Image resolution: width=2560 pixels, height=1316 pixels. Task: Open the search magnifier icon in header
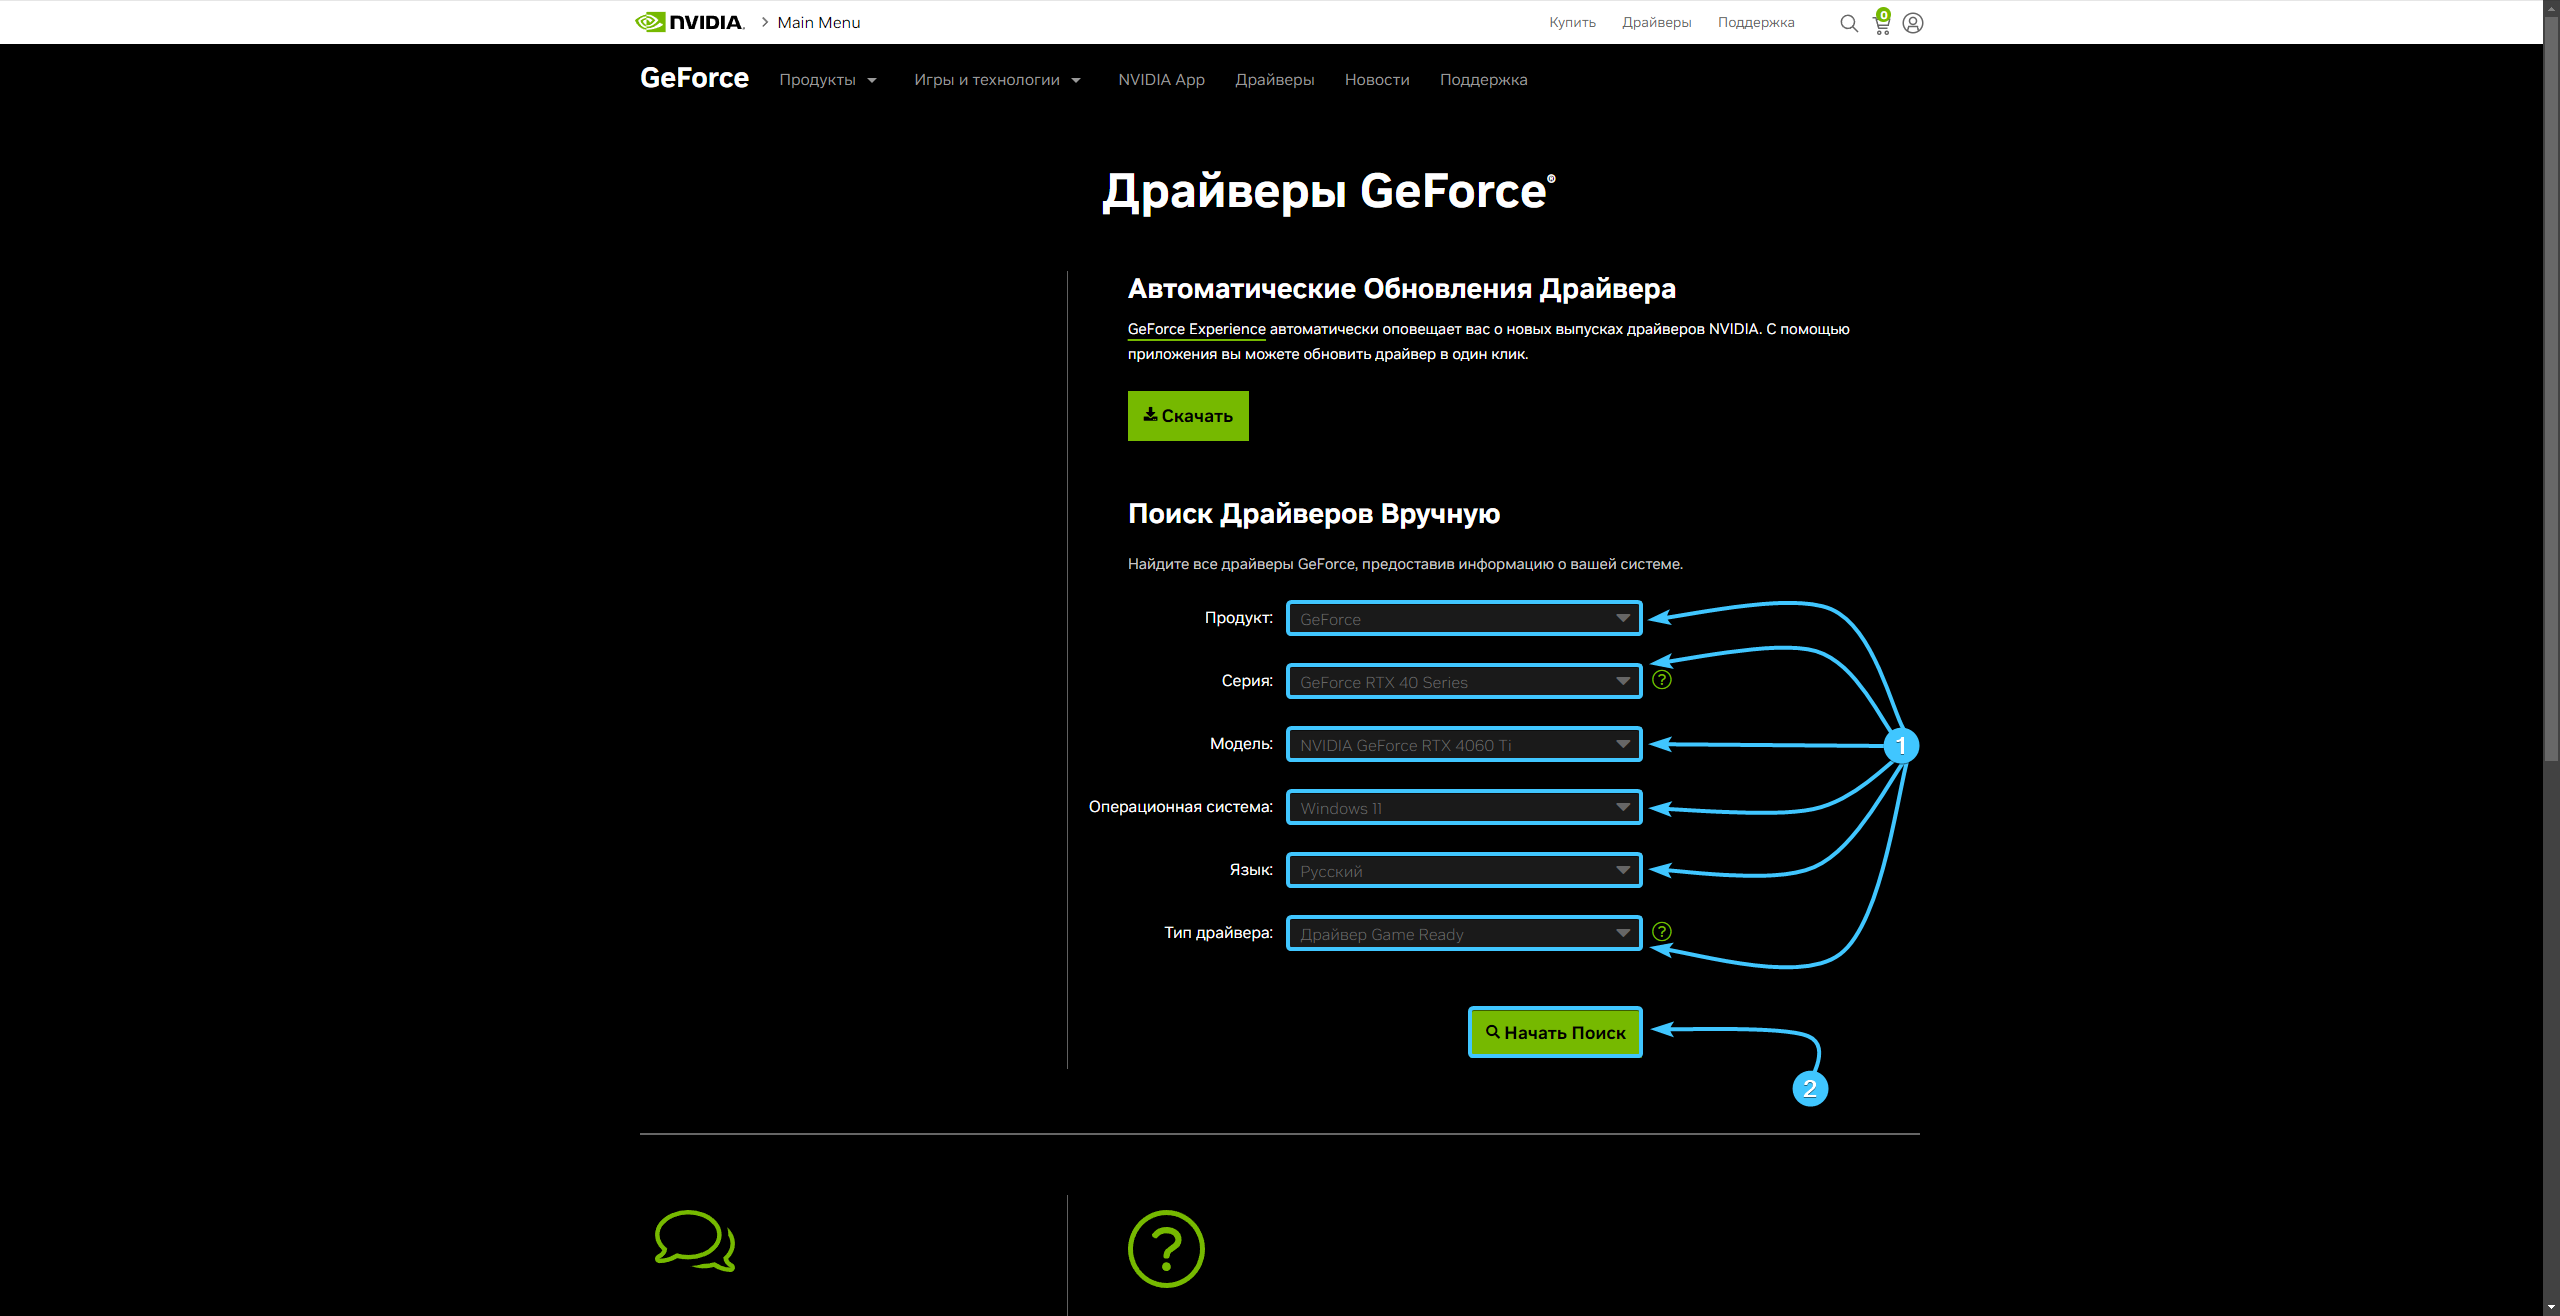(1849, 23)
